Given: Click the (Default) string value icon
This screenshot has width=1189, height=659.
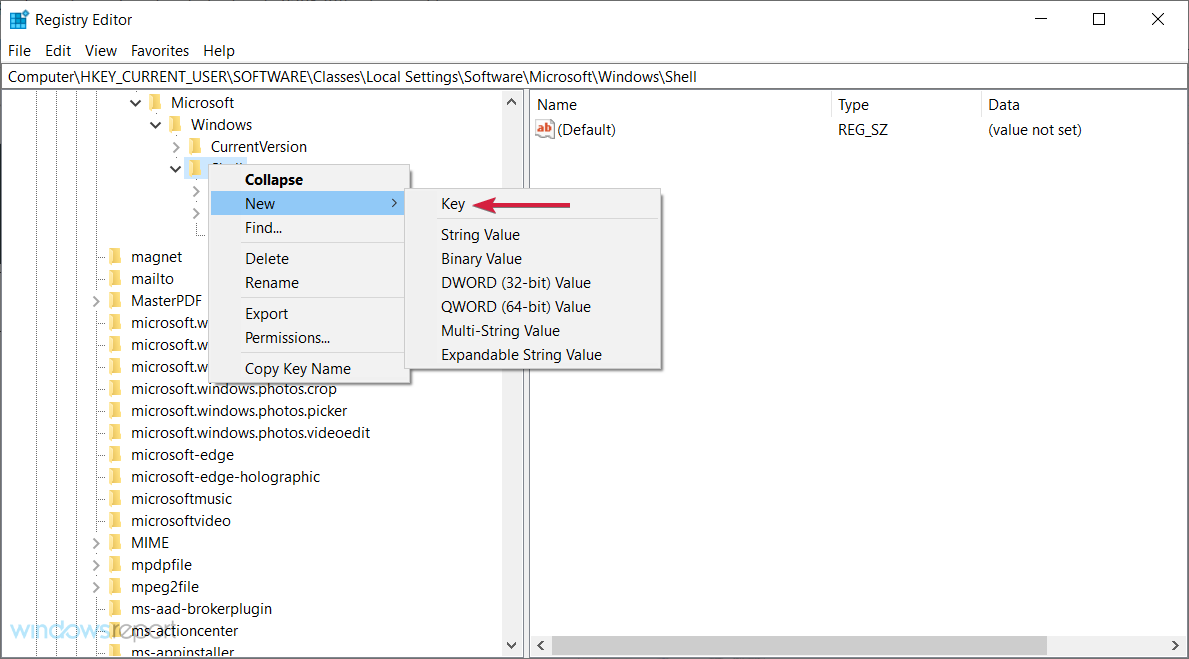Looking at the screenshot, I should [x=544, y=129].
